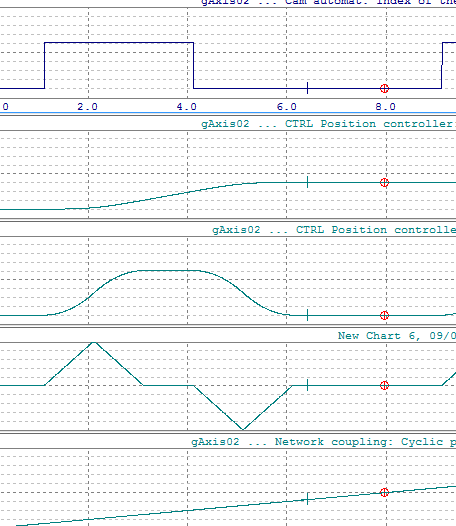Image resolution: width=456 pixels, height=526 pixels.
Task: Select the red cursor marker in New Chart 6
Action: (x=384, y=385)
